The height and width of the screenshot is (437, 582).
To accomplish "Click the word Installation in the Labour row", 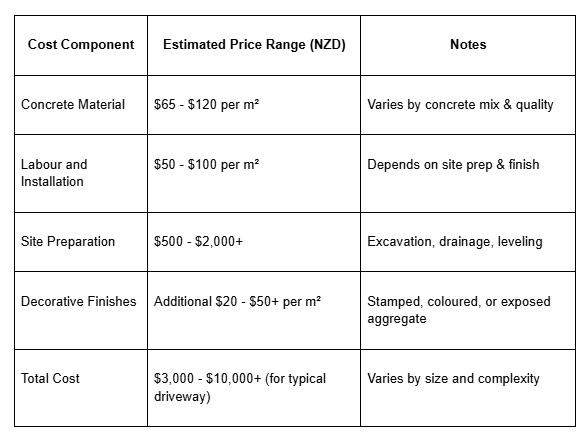I will pyautogui.click(x=52, y=182).
